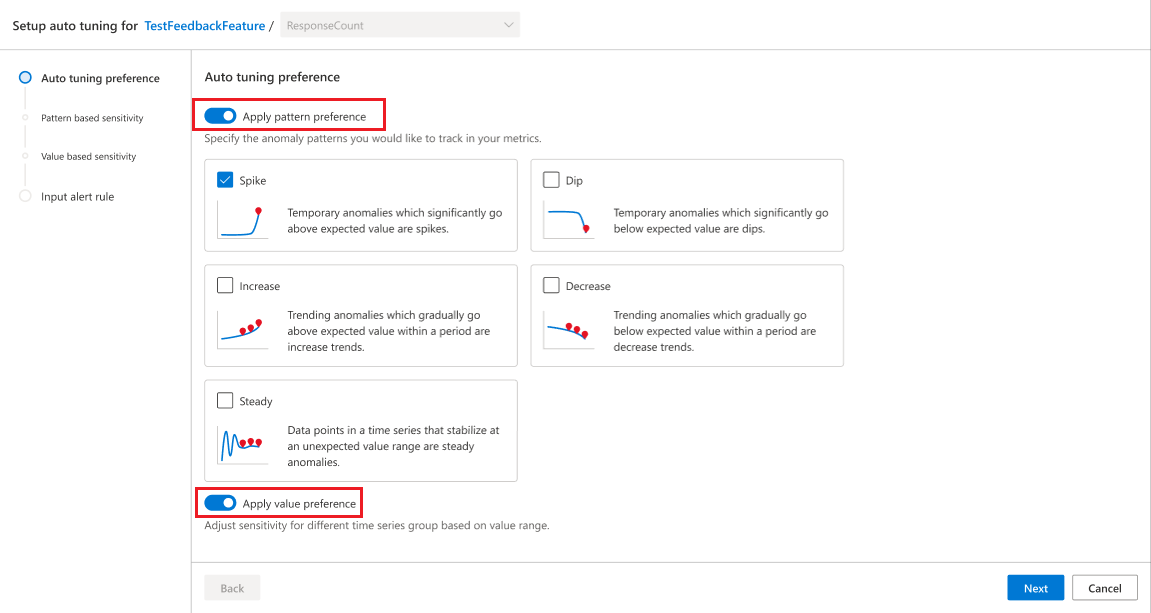Click the Dip pattern chart icon
This screenshot has width=1151, height=613.
(568, 220)
